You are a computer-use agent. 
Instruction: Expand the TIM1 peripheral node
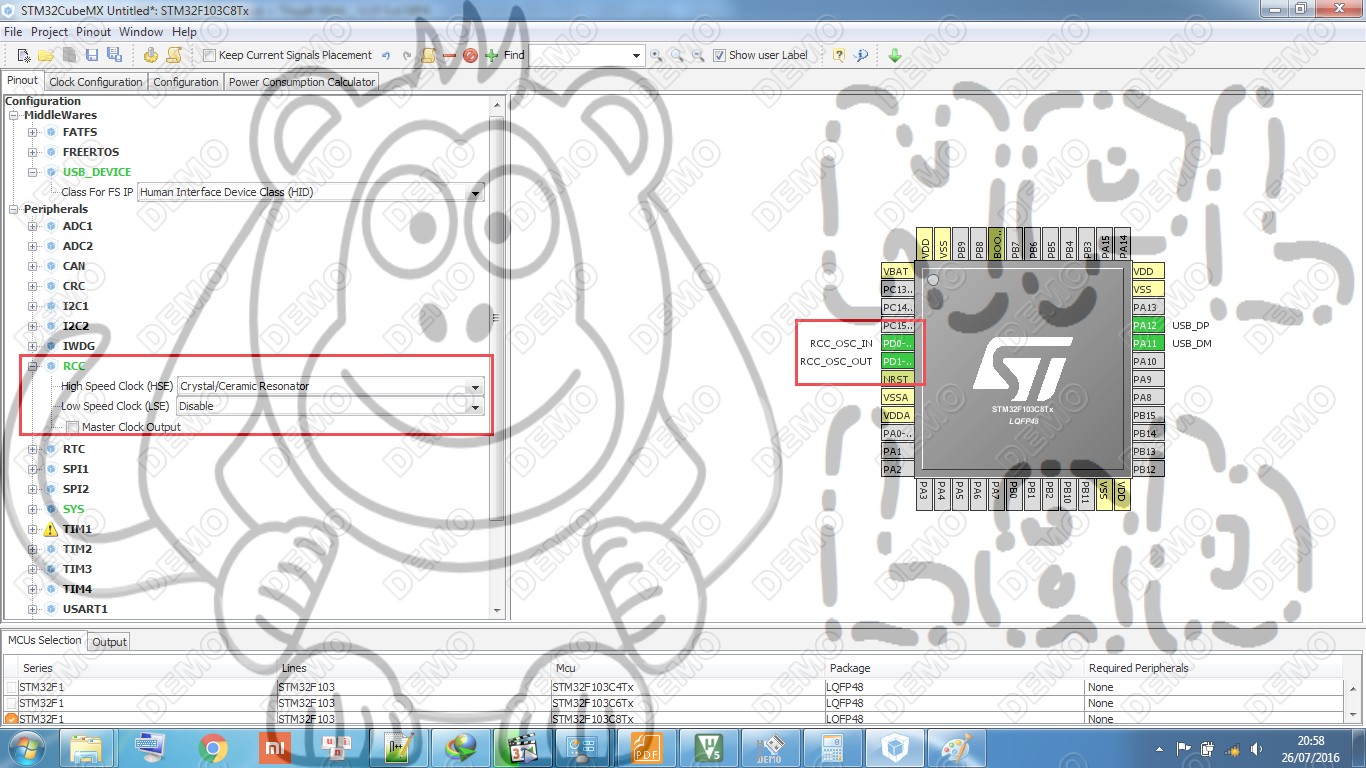(x=33, y=528)
